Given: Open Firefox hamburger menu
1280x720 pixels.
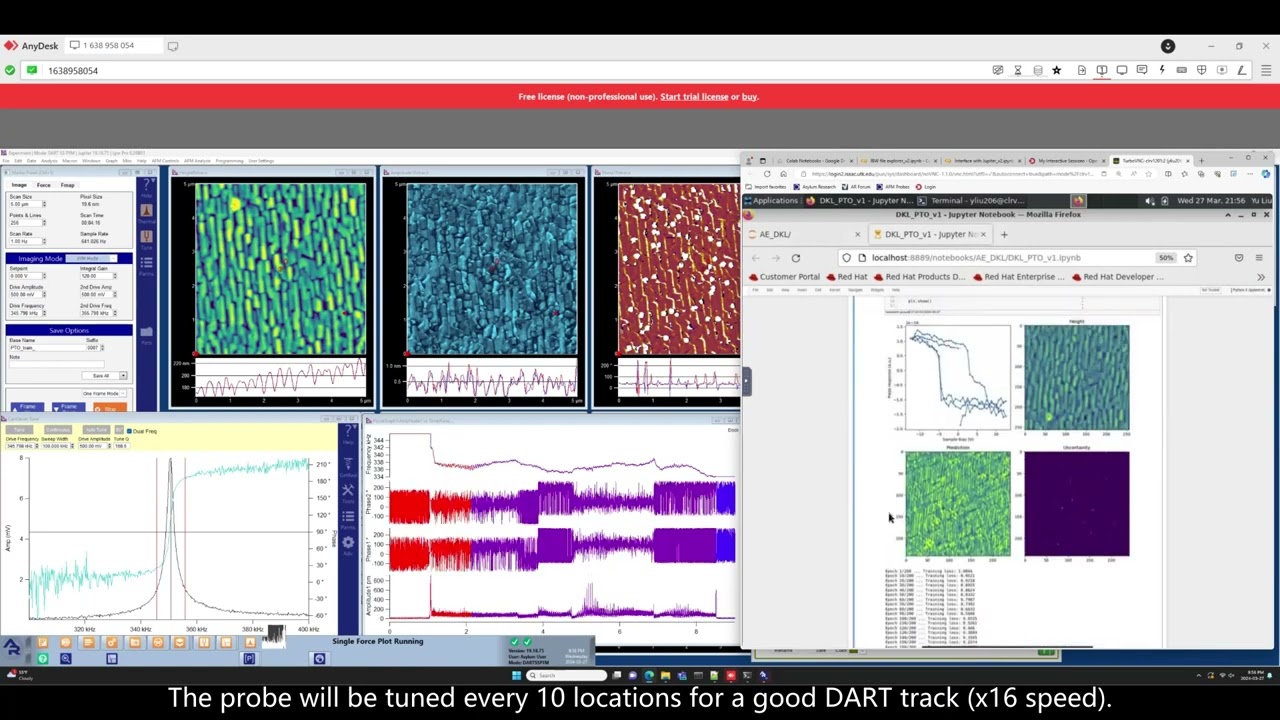Looking at the screenshot, I should [1260, 258].
